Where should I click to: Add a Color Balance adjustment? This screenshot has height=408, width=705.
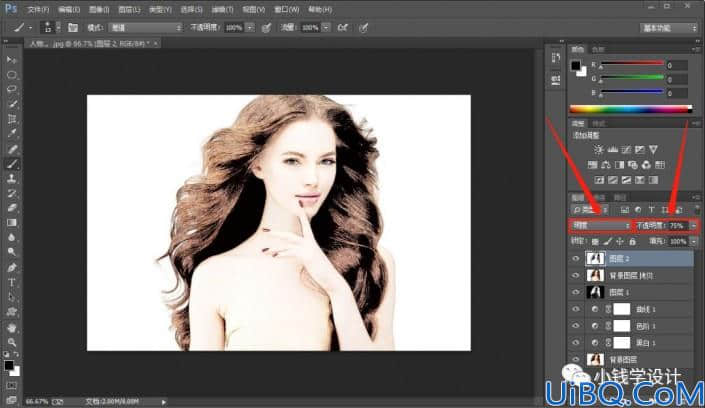point(606,165)
